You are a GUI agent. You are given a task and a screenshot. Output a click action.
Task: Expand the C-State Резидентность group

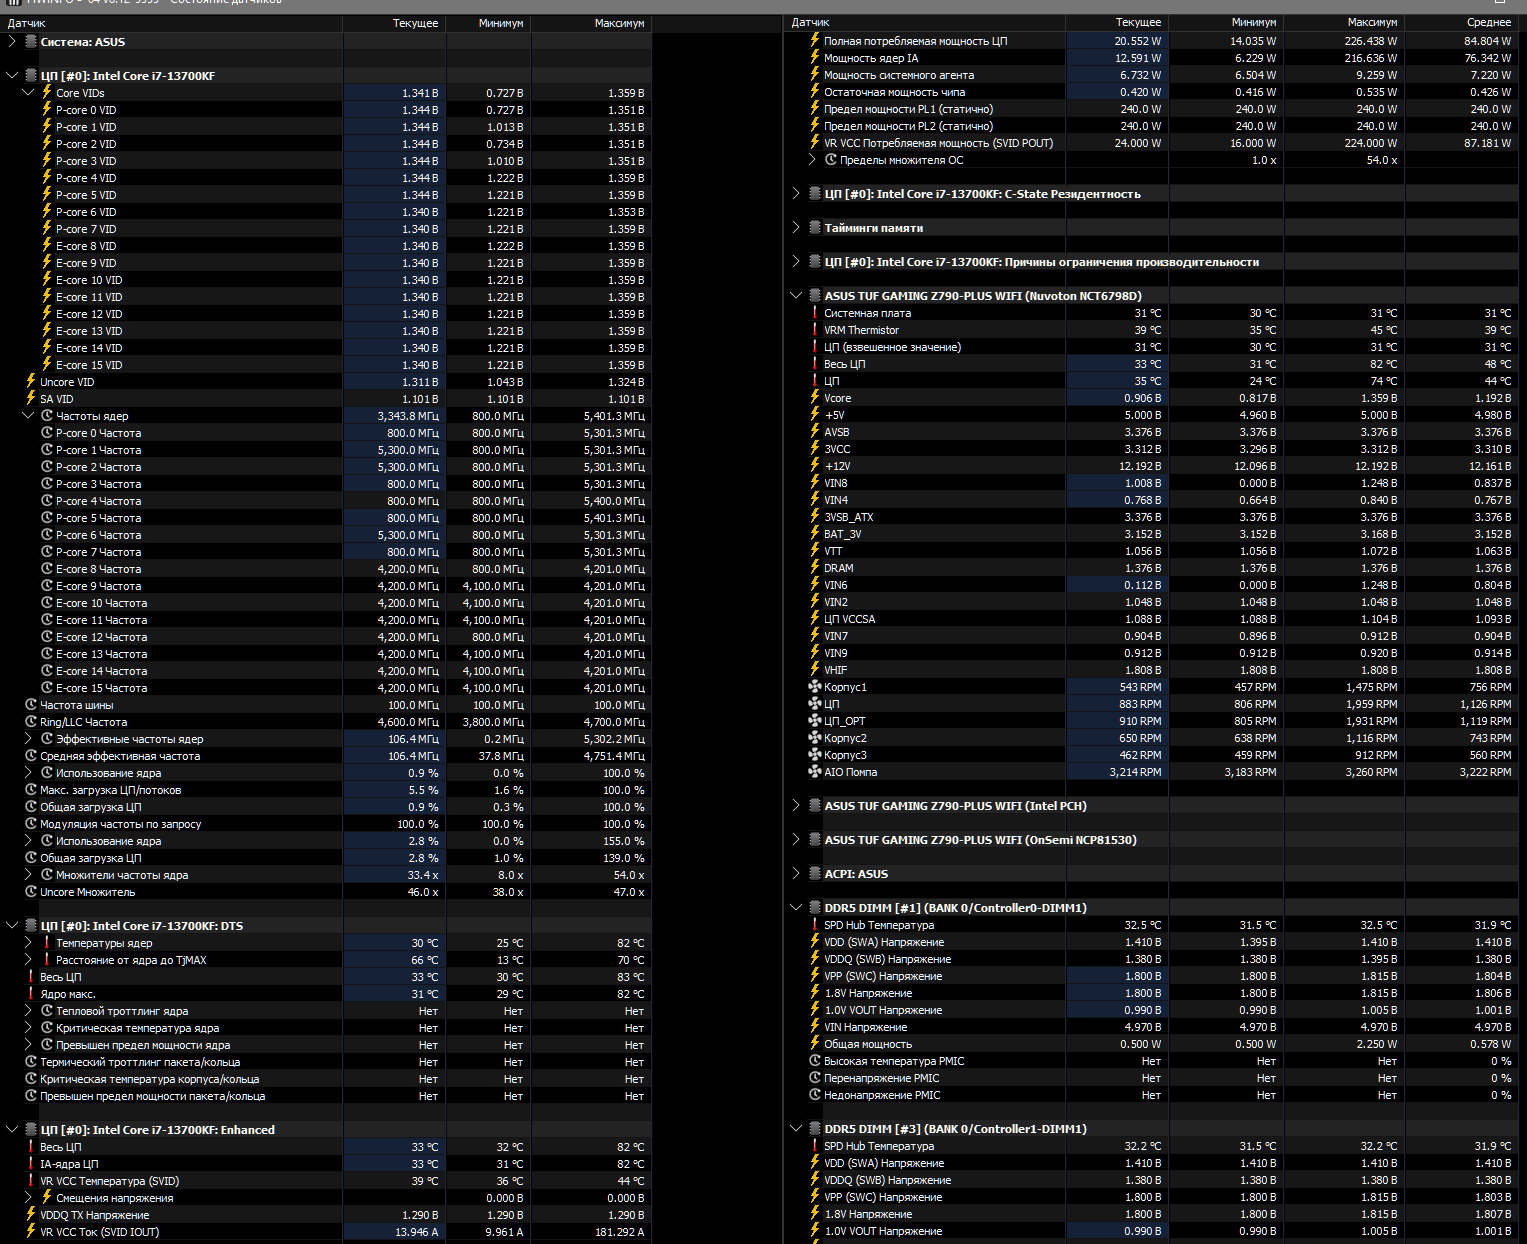click(x=796, y=194)
